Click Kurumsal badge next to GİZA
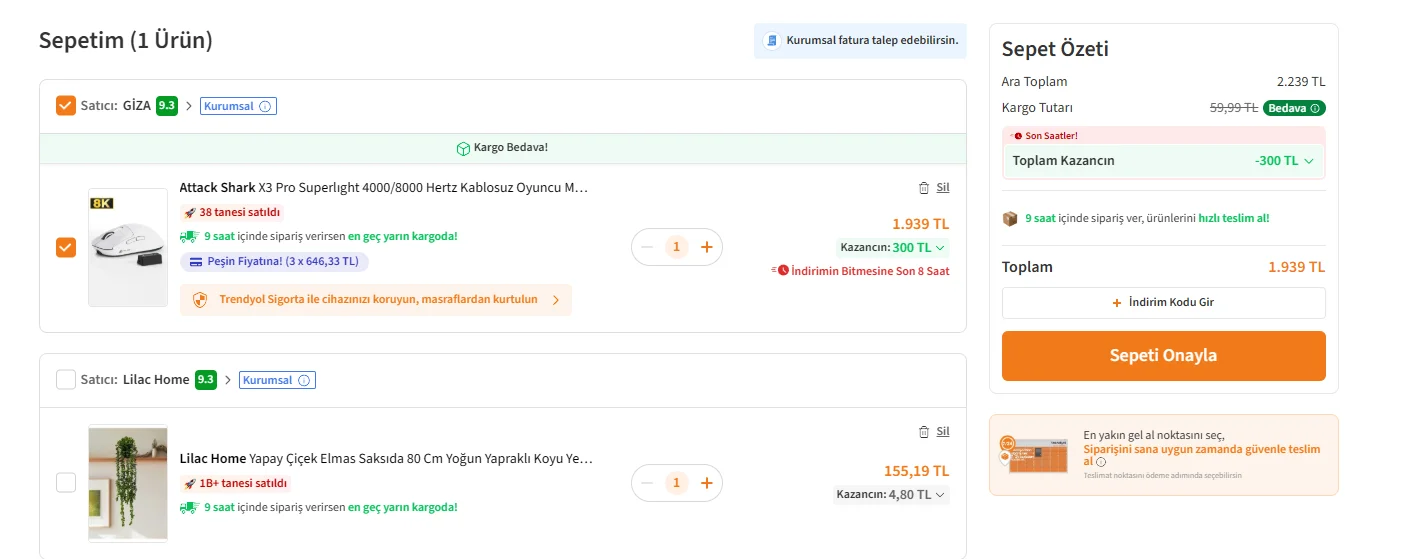1419x559 pixels. (x=238, y=106)
